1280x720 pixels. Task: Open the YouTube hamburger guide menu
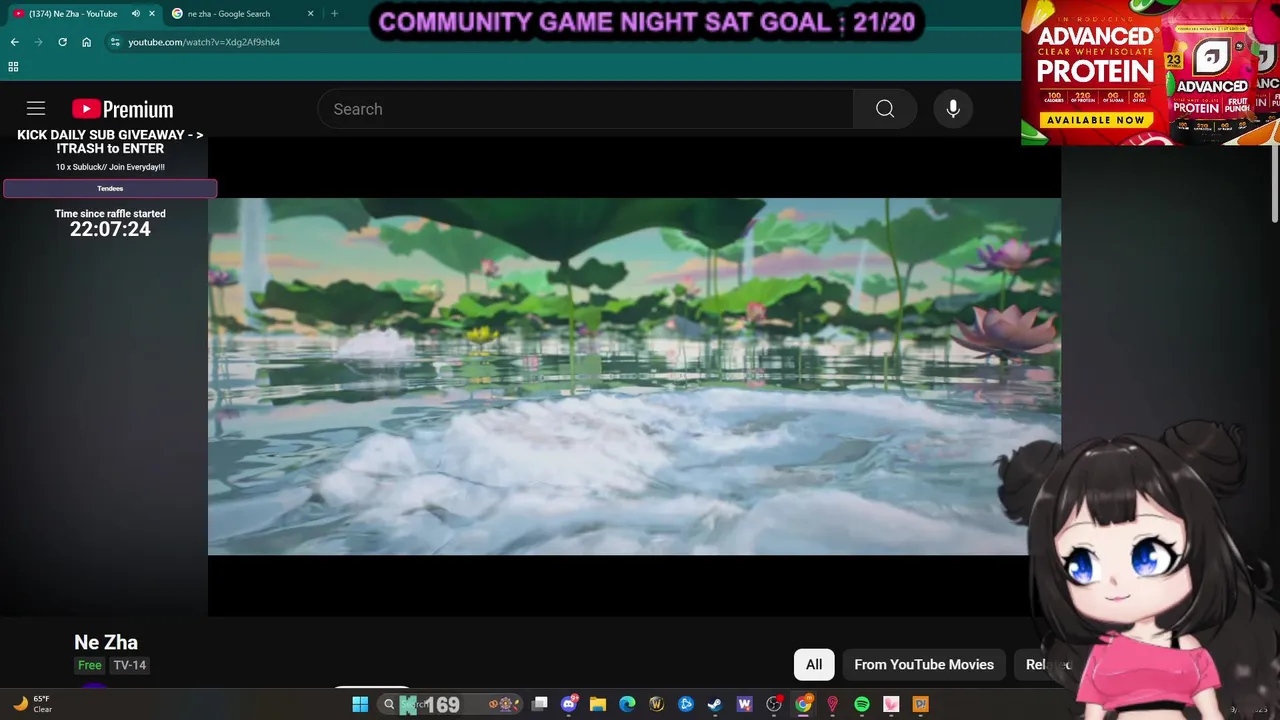coord(36,109)
